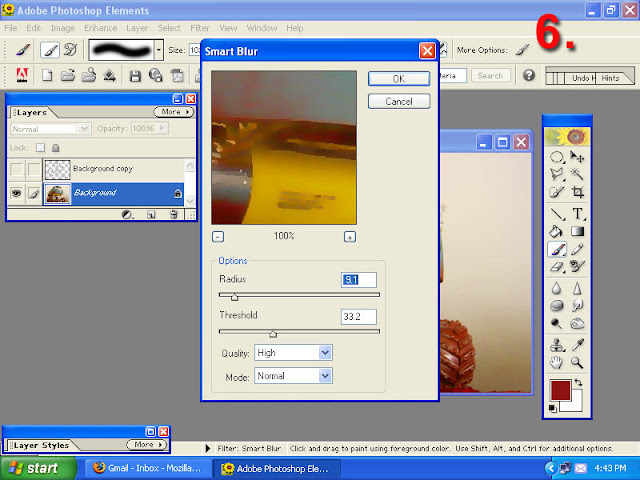Open the Mode dropdown in Smart Blur

(x=325, y=376)
